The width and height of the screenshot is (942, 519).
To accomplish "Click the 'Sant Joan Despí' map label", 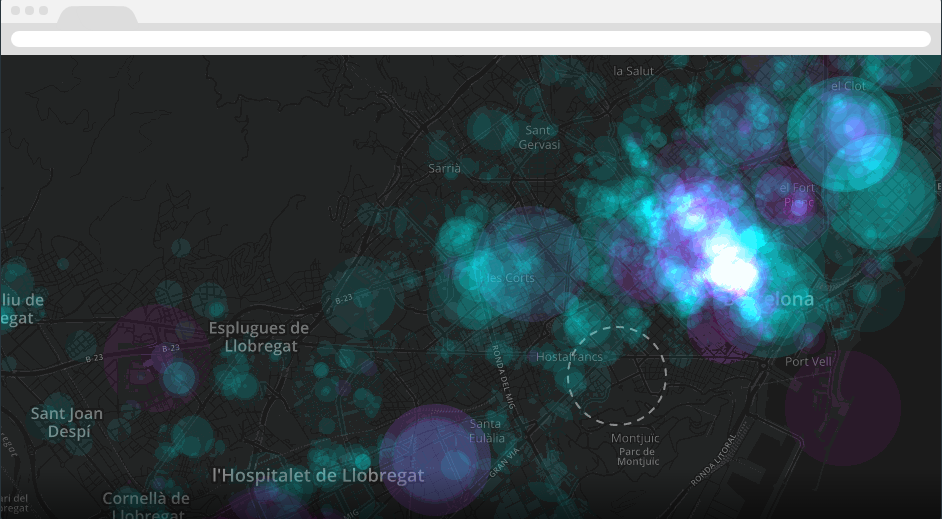I will (67, 422).
